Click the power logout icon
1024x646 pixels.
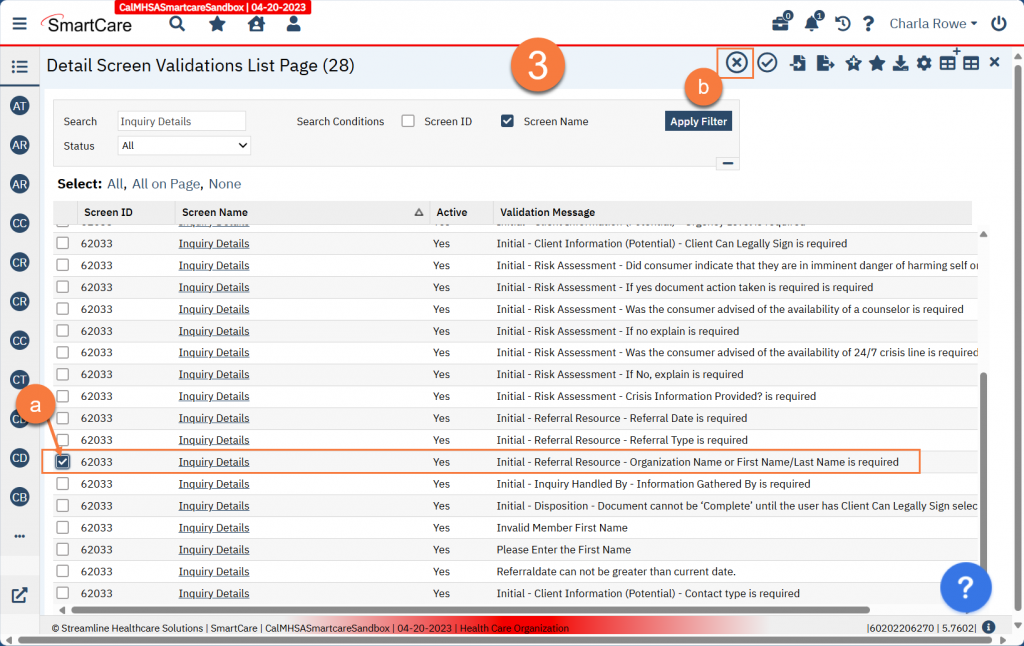coord(998,24)
